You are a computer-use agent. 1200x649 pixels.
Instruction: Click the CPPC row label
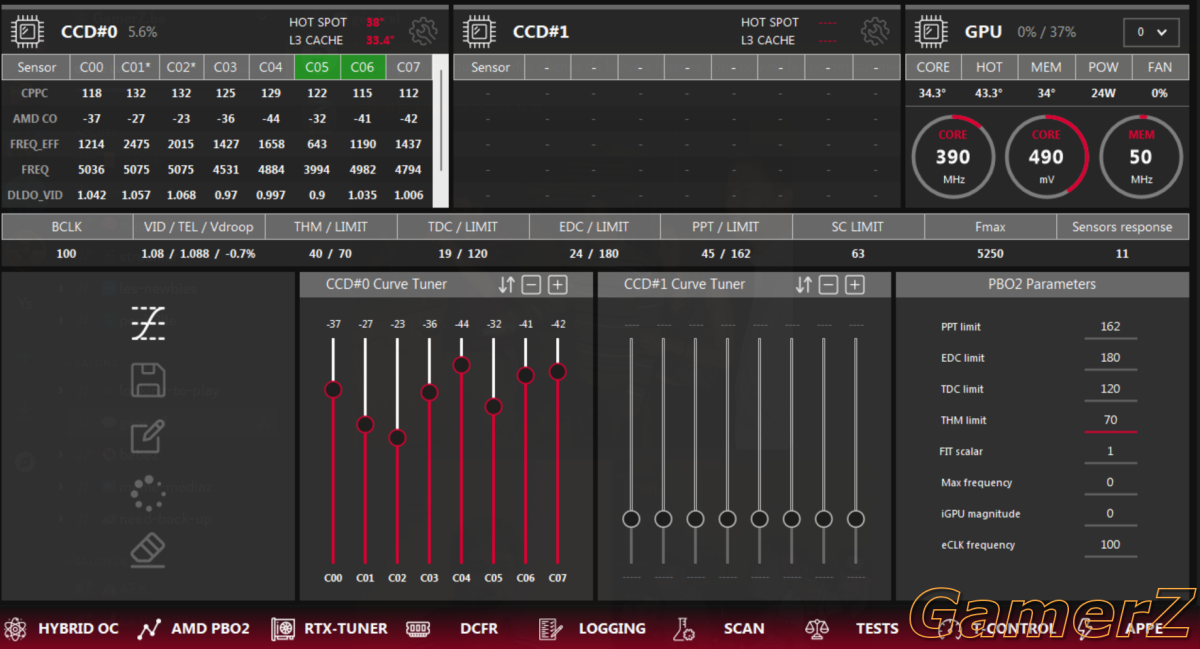[x=36, y=93]
